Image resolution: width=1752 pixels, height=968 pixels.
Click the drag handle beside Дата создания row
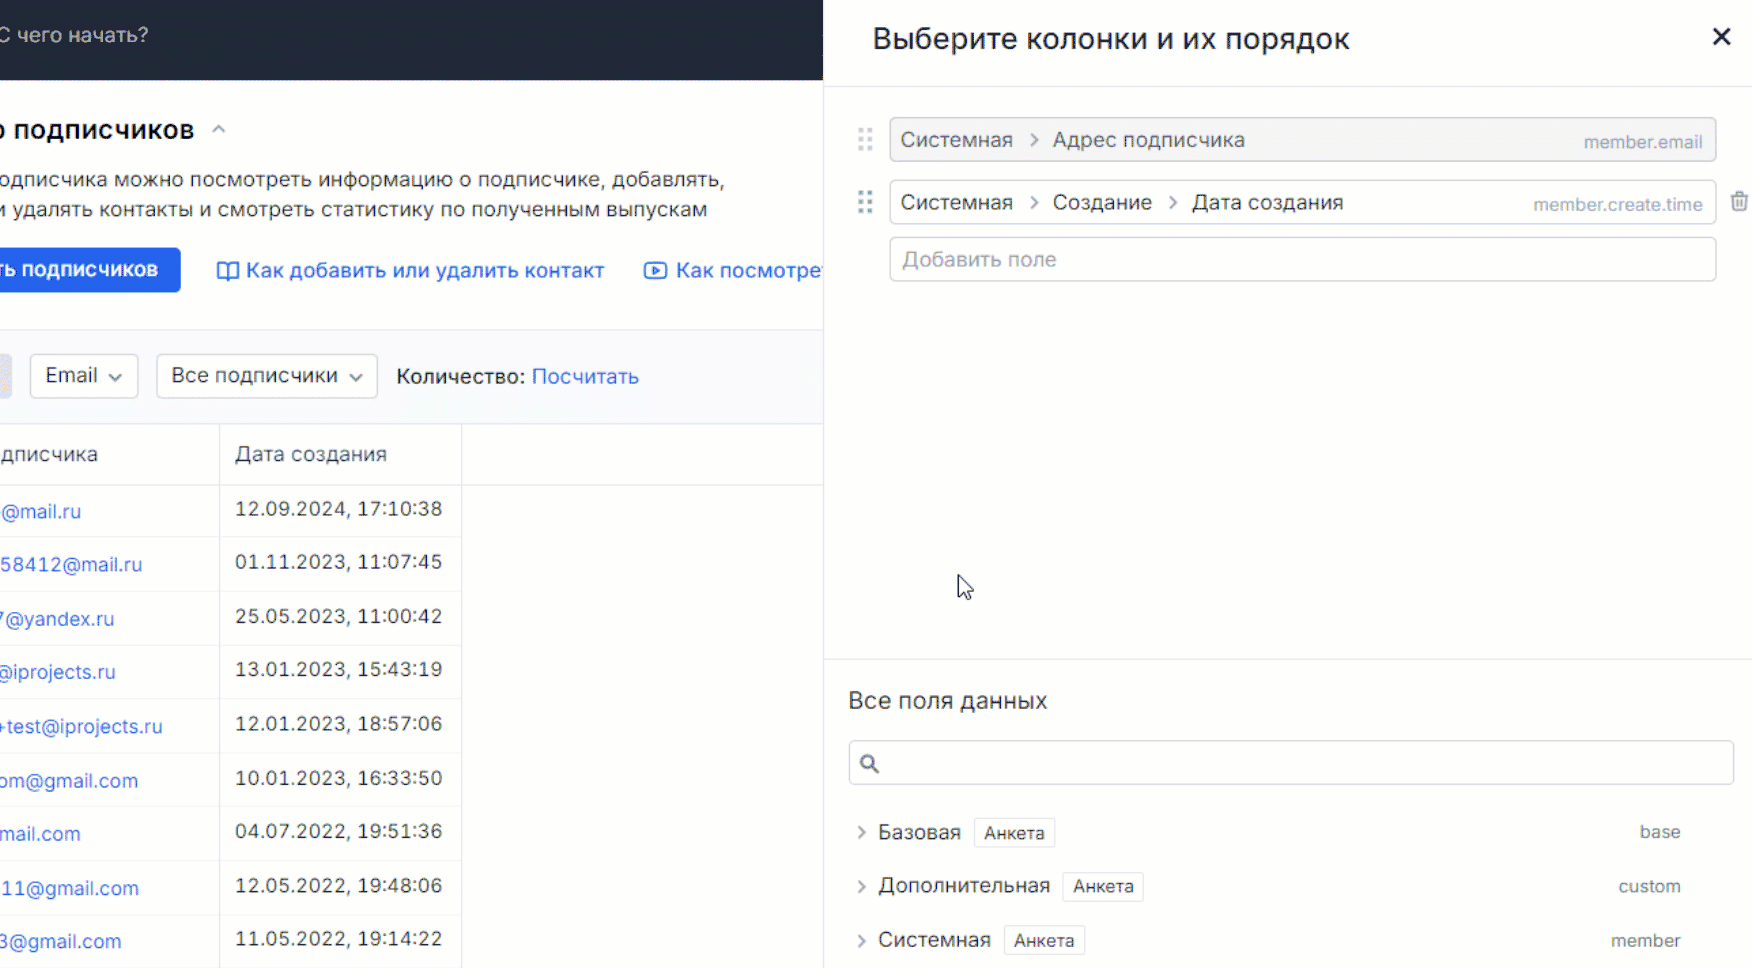click(865, 201)
